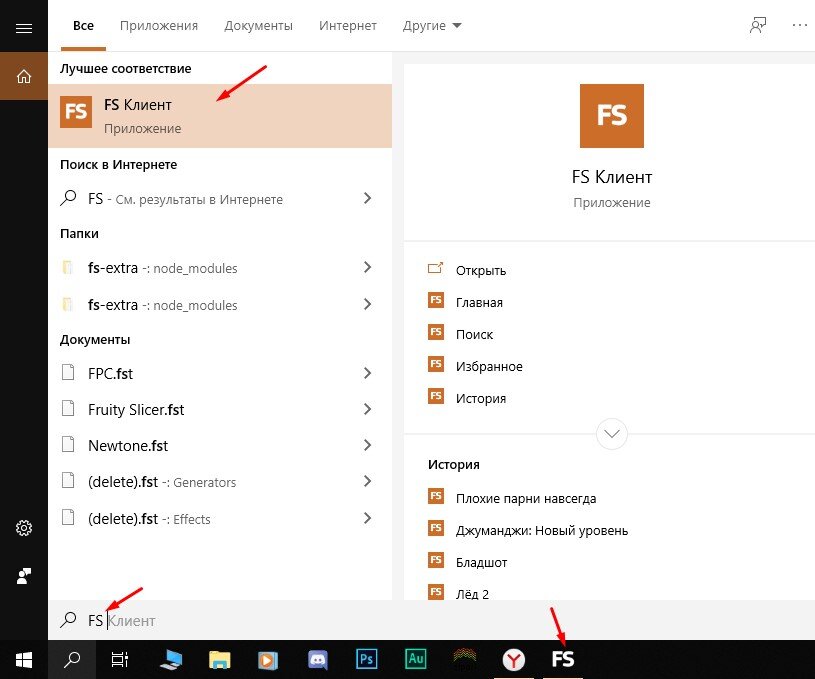The height and width of the screenshot is (679, 815).
Task: Click the account/feedback person icon in sidebar
Action: click(x=24, y=576)
